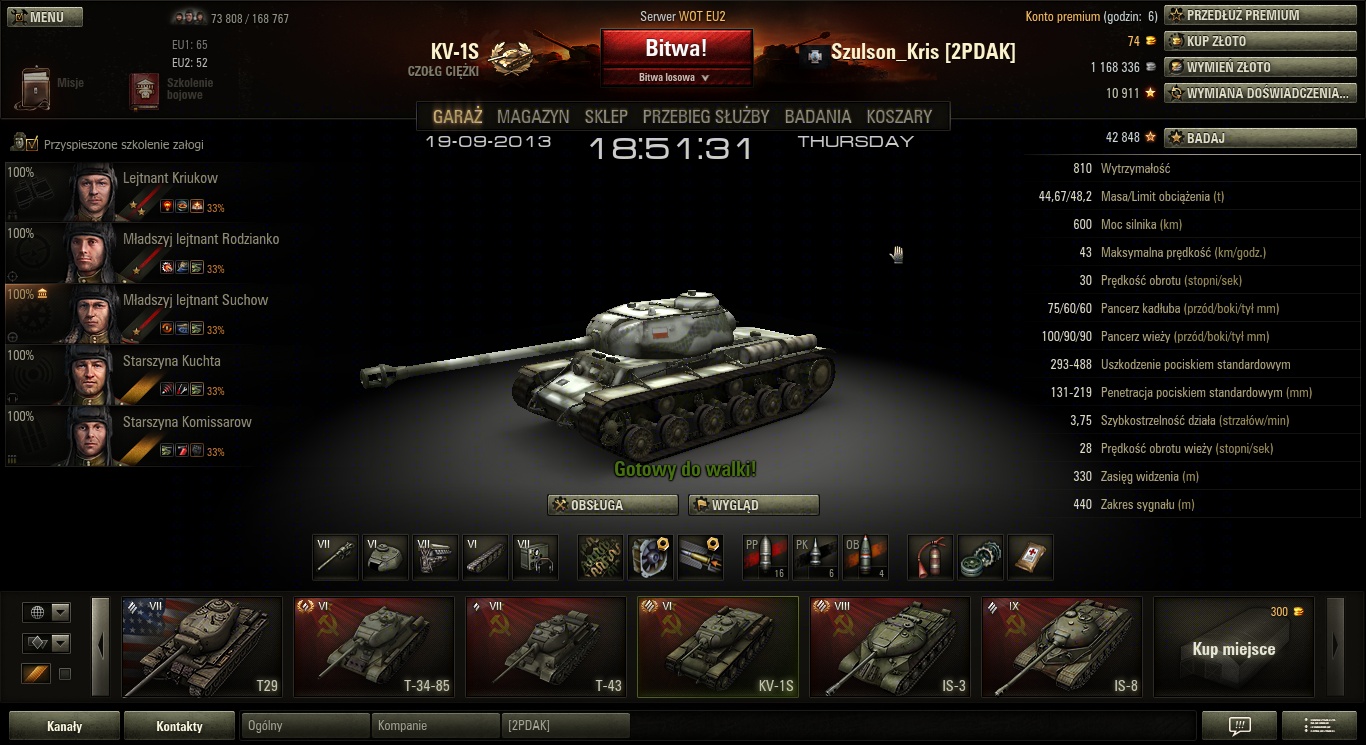Click the camouflage net equipment slot
The height and width of the screenshot is (745, 1366).
coord(601,557)
